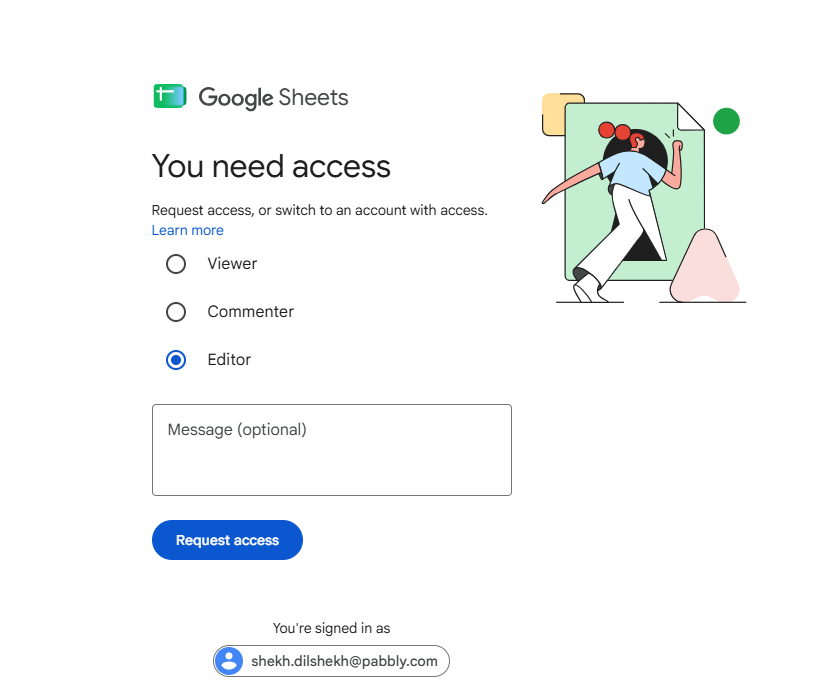Click the Request access button
The image size is (834, 695).
click(x=227, y=540)
